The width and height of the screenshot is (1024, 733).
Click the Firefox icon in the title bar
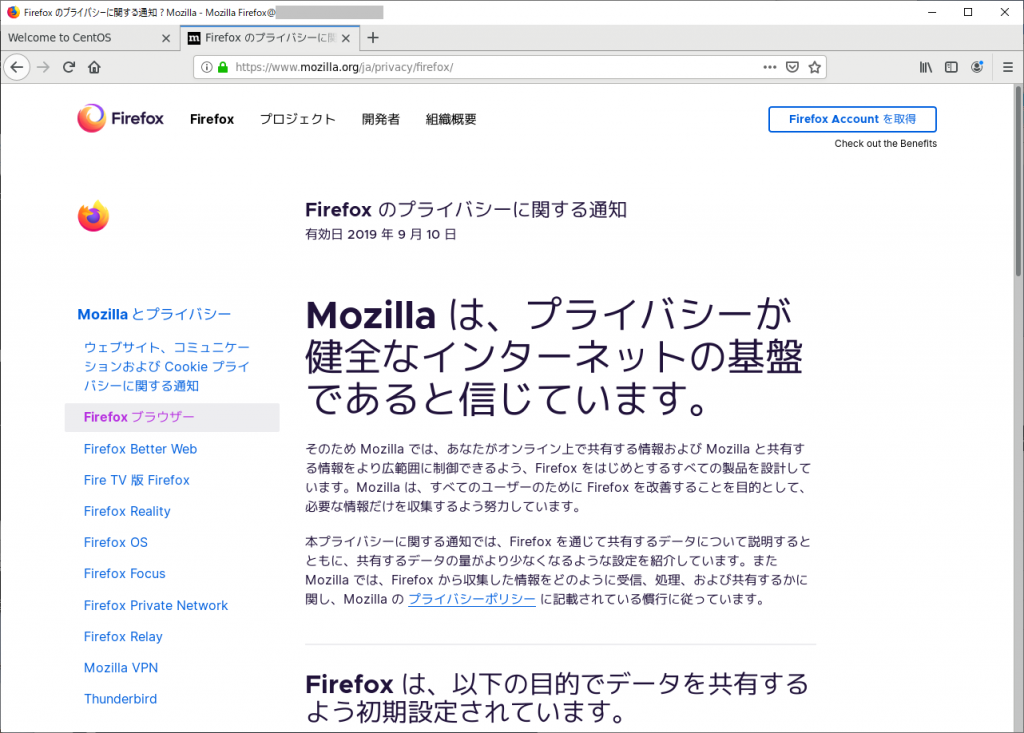point(12,12)
